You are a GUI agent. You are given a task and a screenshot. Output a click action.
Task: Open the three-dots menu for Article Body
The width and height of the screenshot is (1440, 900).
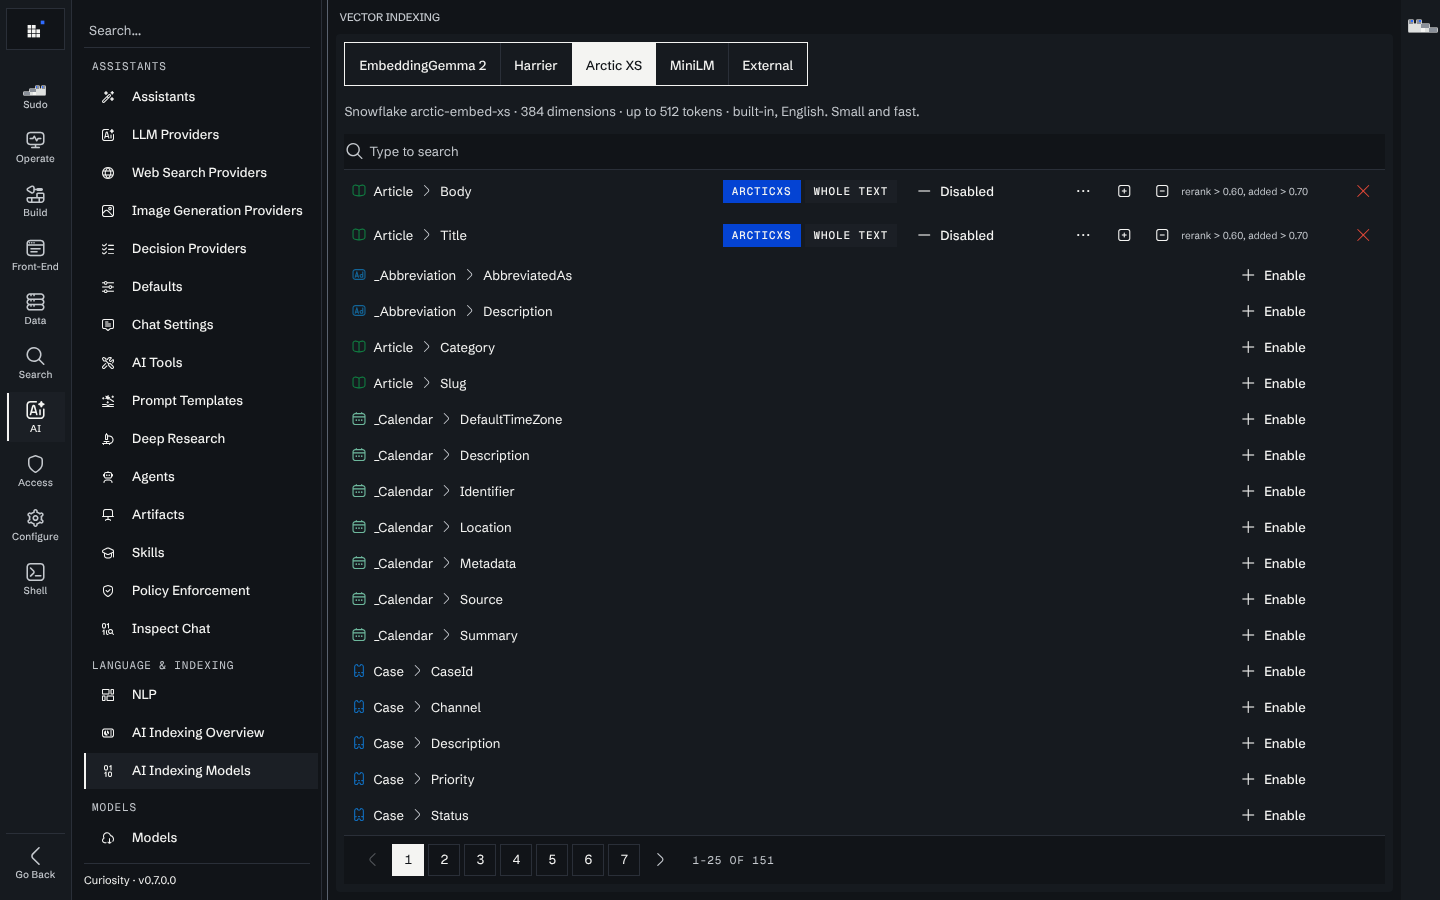tap(1083, 191)
